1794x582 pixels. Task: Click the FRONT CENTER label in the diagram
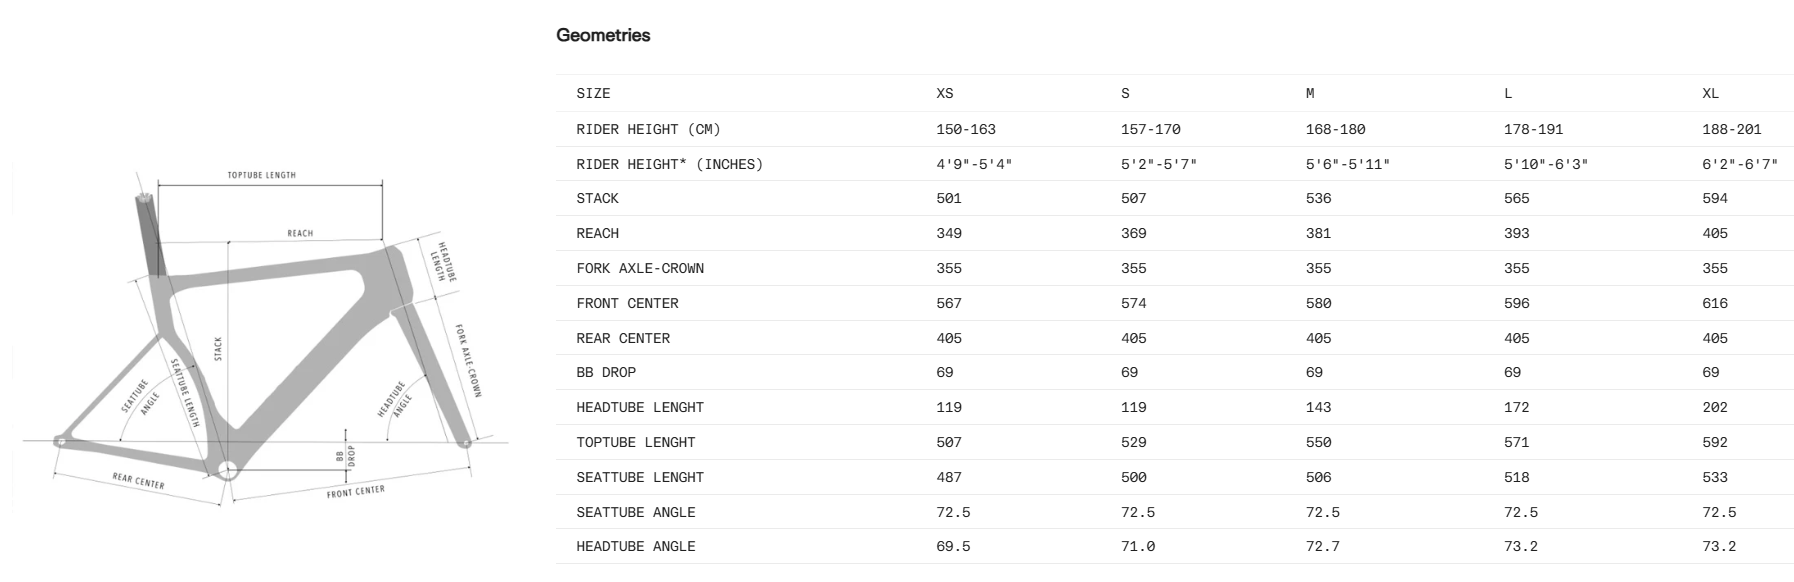[355, 491]
